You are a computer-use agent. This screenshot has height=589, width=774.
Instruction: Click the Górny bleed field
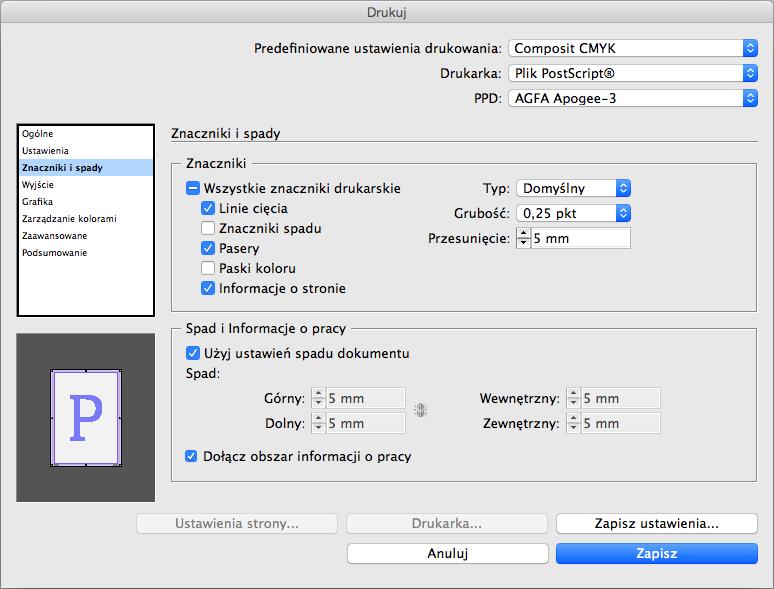click(365, 398)
